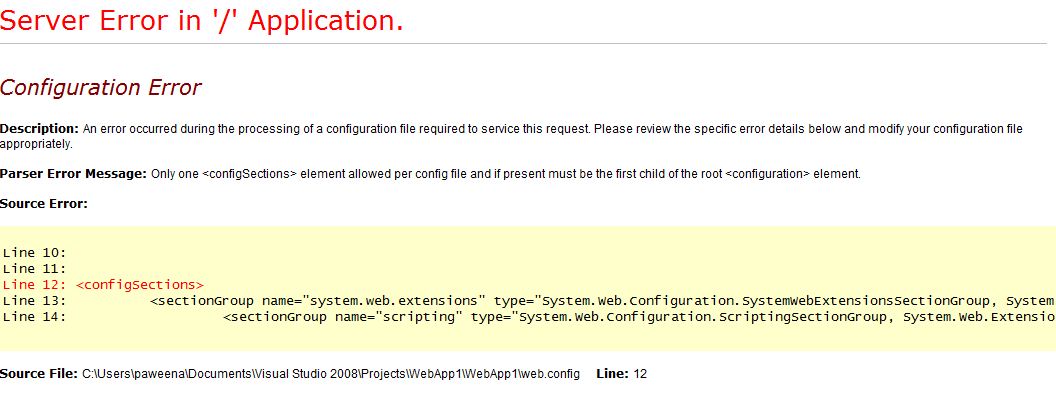Screen dimensions: 1056x399
Task: Click the "Configuration Error" italic heading
Action: tap(100, 88)
